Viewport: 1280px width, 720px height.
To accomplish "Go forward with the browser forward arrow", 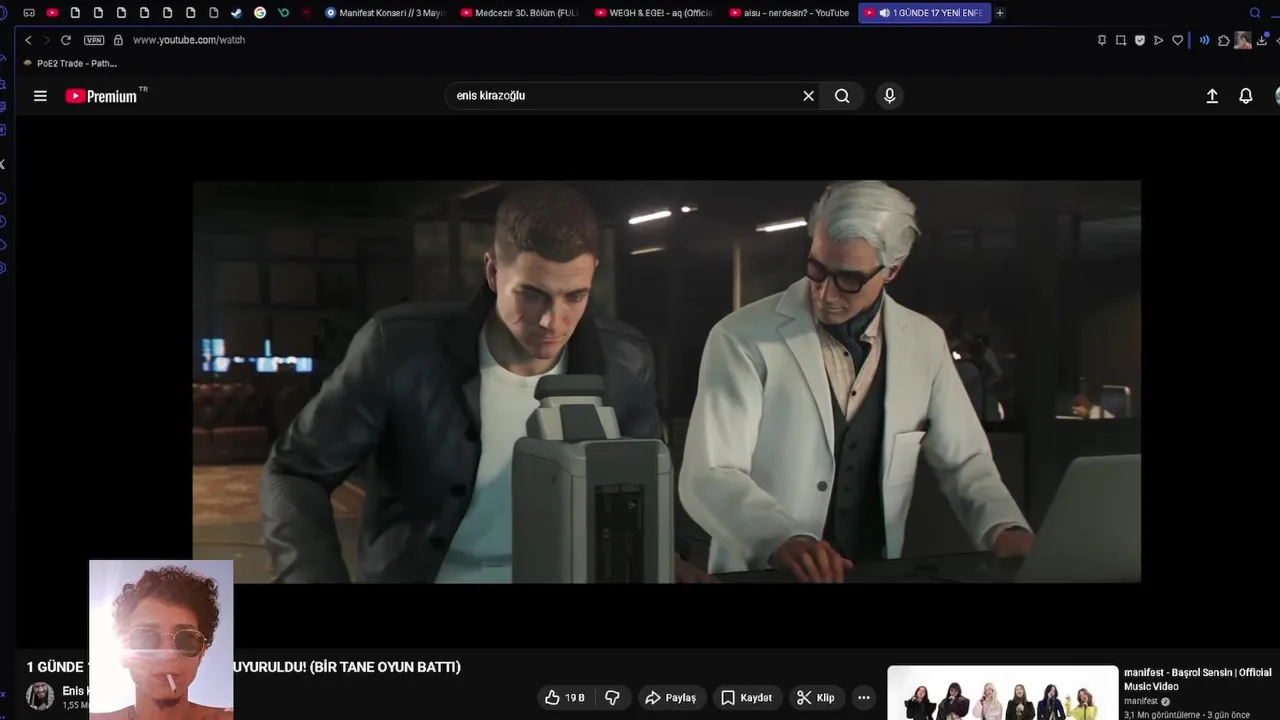I will tap(45, 40).
